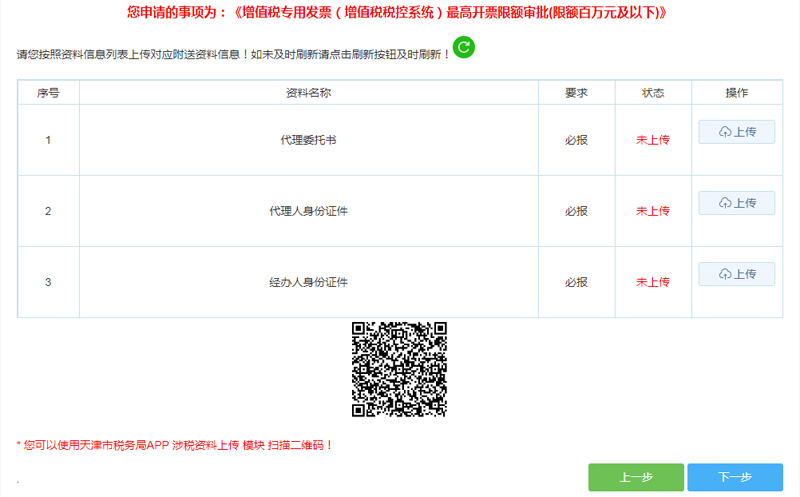Select the 经办人身份证件 document name
The width and height of the screenshot is (800, 497).
[x=308, y=282]
